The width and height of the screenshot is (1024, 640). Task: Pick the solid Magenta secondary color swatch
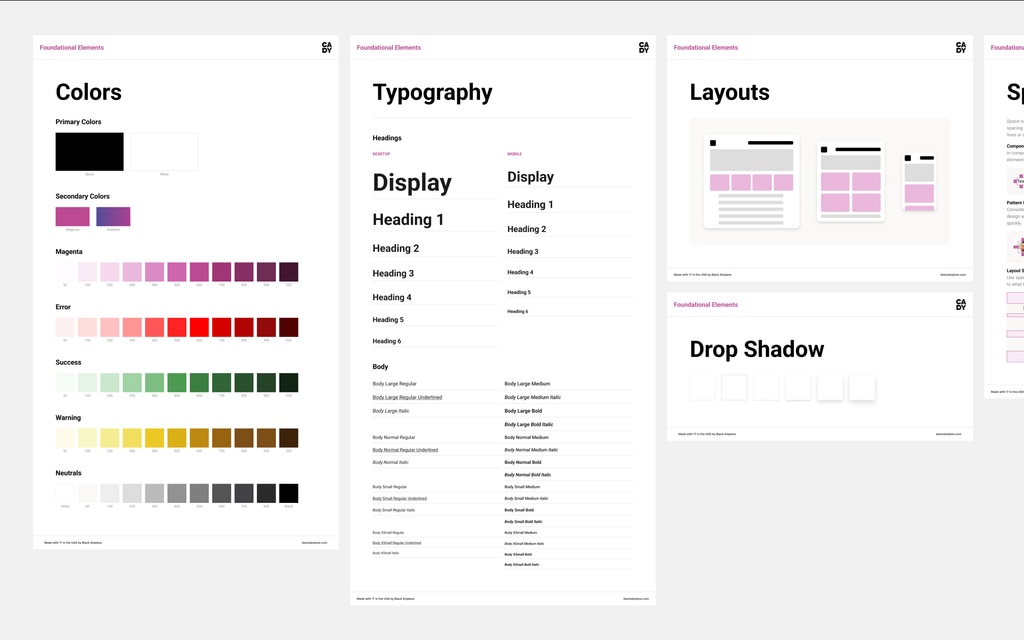[x=72, y=216]
